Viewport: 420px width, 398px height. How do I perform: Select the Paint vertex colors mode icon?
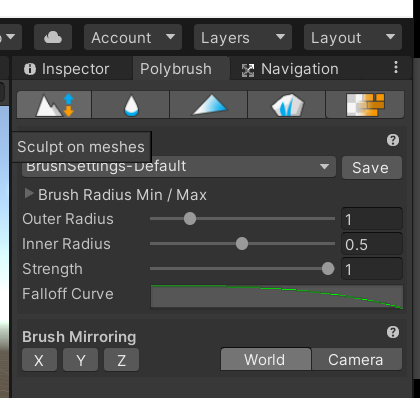(x=209, y=105)
